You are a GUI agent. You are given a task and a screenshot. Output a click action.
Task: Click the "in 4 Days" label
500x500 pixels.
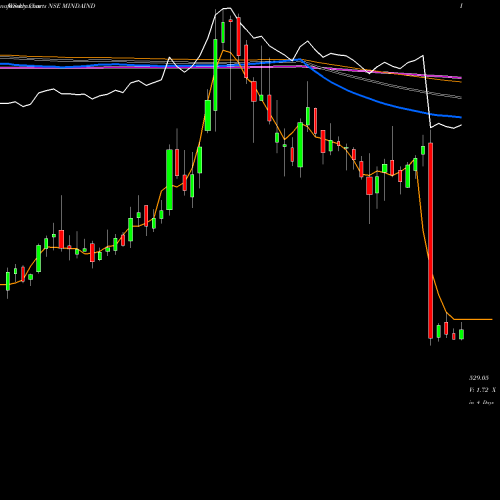[481, 403]
